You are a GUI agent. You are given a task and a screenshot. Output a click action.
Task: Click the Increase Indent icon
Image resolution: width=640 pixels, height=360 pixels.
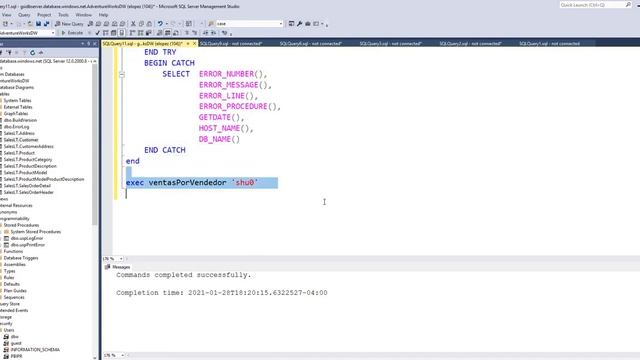tap(213, 33)
